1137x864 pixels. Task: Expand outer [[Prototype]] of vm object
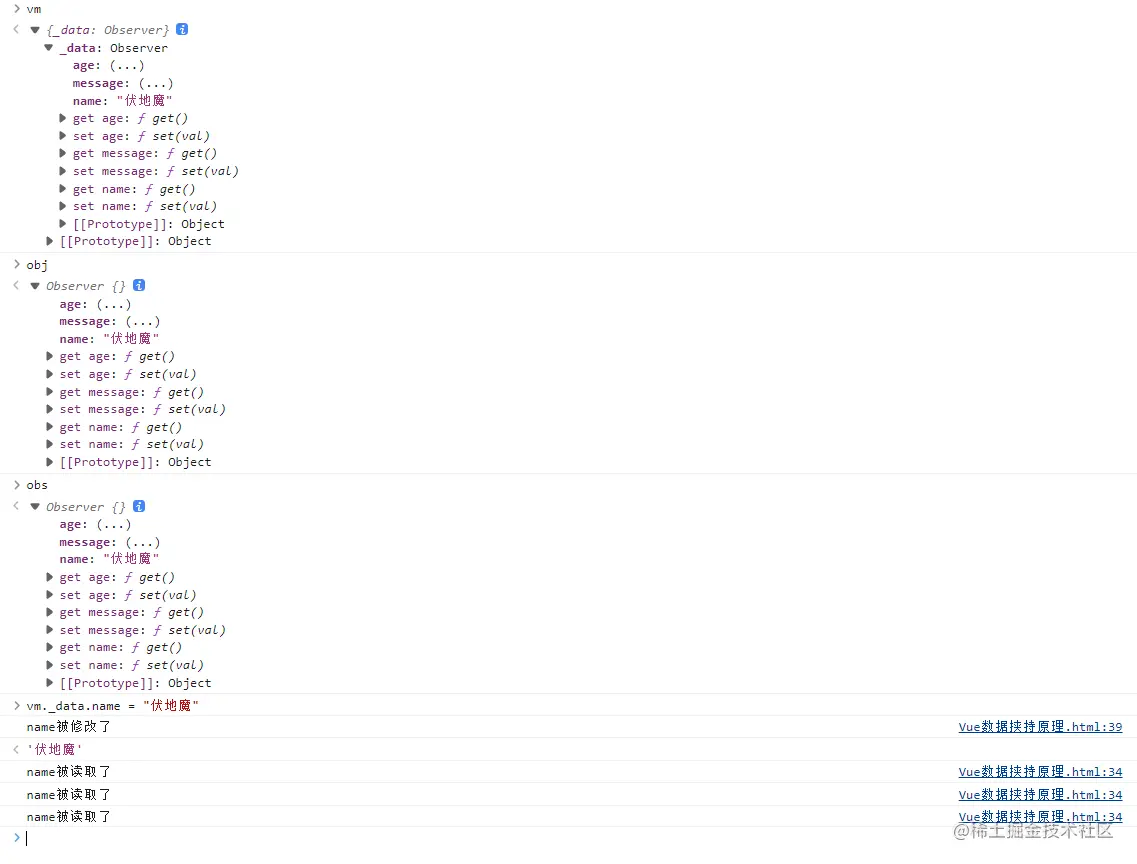pos(49,241)
